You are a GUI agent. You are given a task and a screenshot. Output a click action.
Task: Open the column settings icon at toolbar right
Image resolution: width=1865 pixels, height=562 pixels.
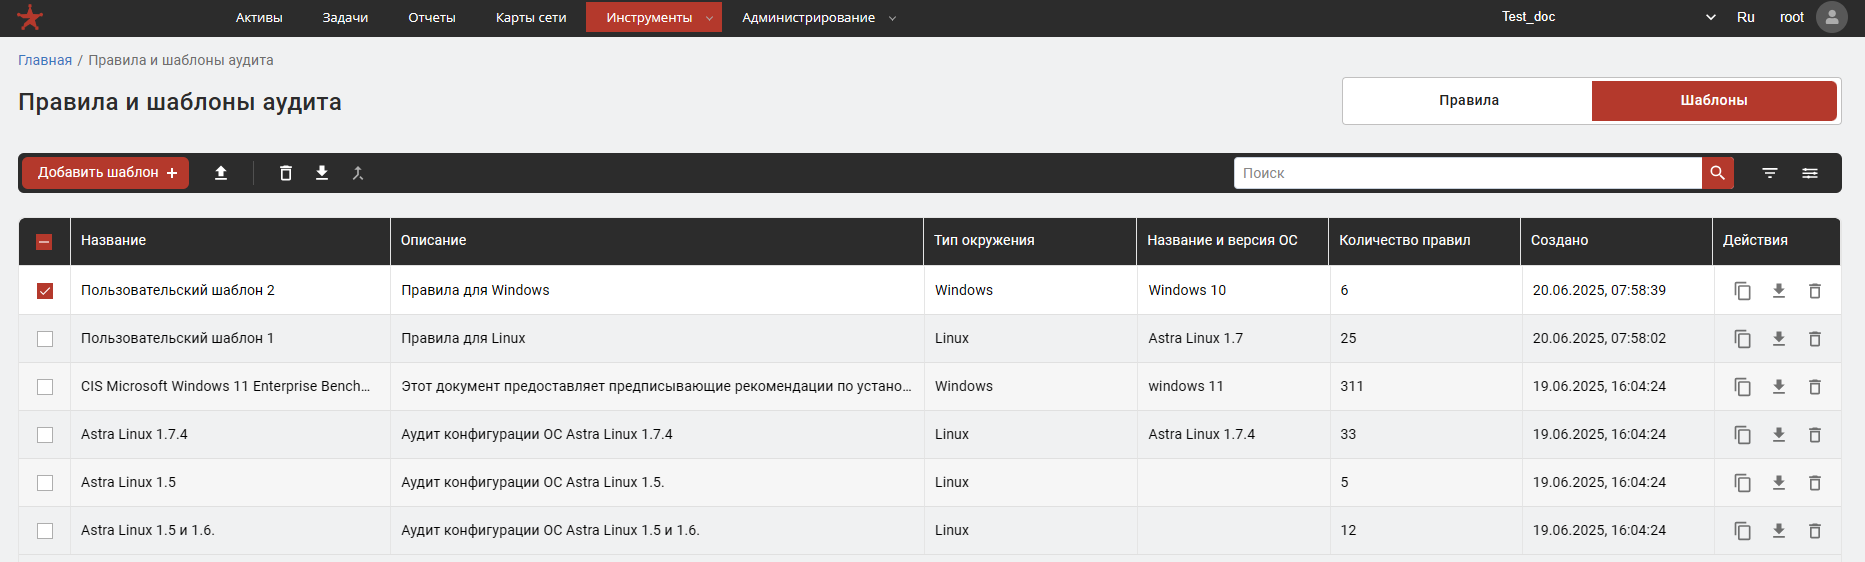click(1810, 173)
